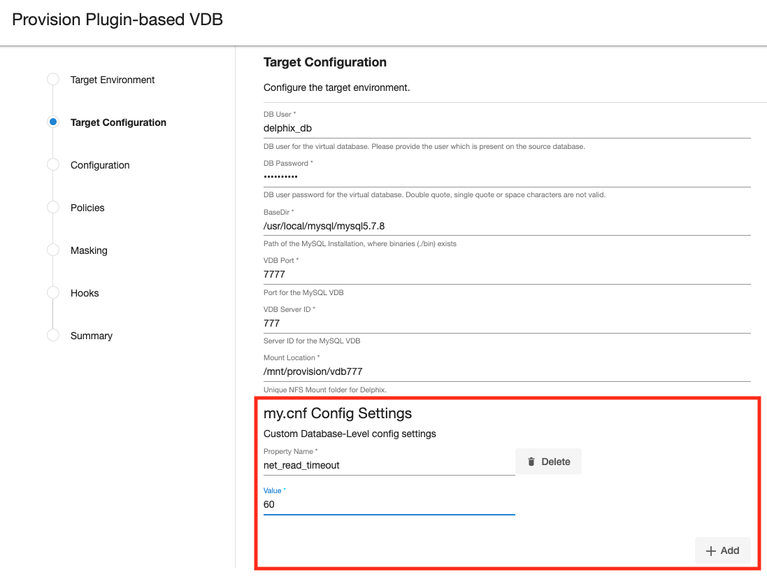Edit the VDB Port field
Image resolution: width=767 pixels, height=577 pixels.
pos(506,274)
